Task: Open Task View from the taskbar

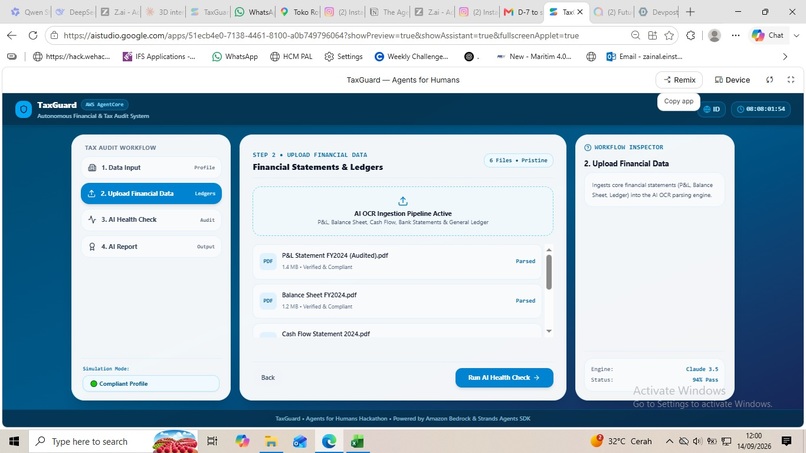Action: tap(212, 441)
